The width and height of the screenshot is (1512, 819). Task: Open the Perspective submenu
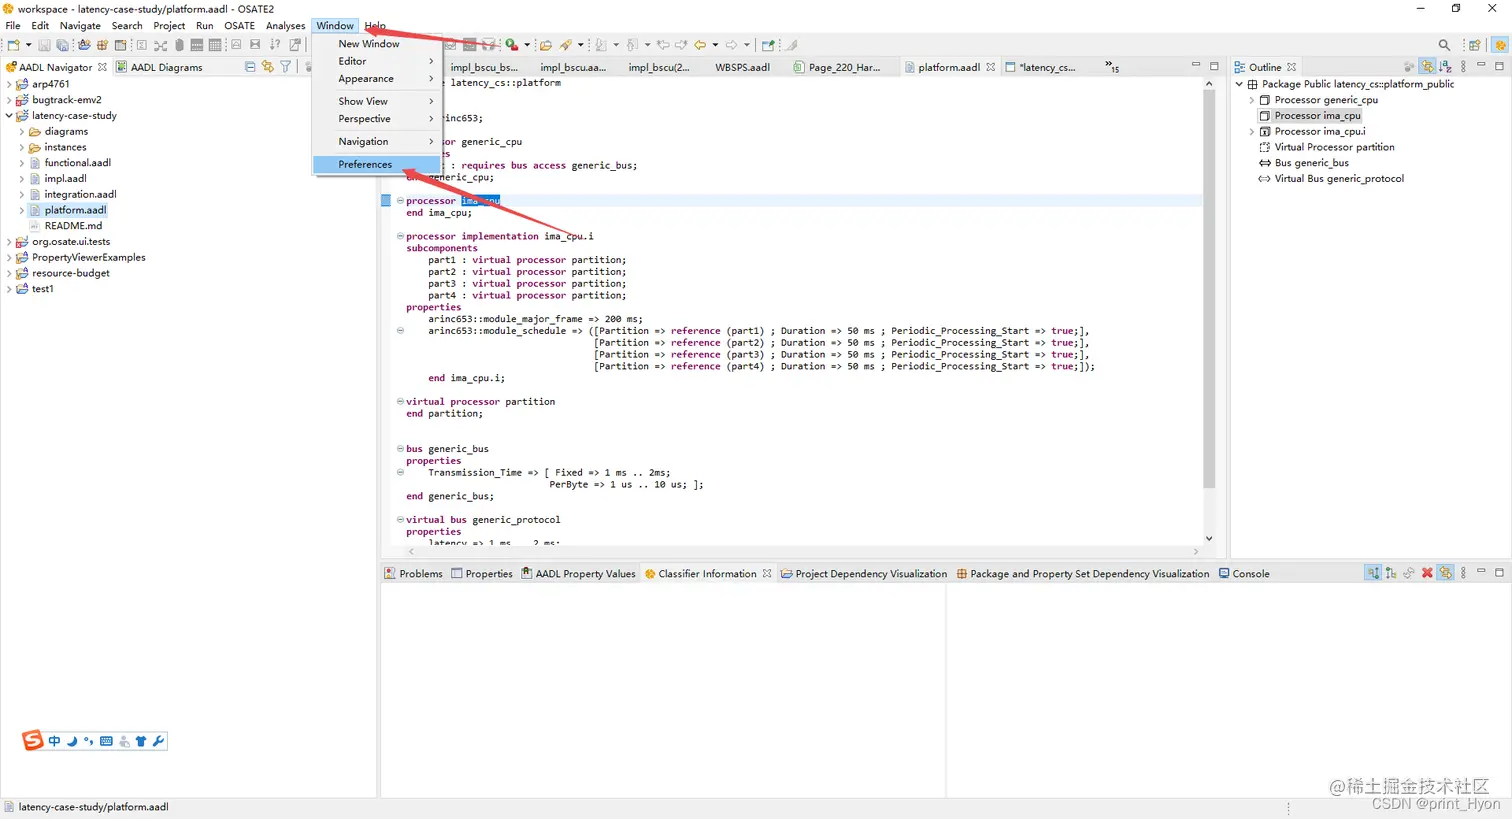click(x=376, y=119)
